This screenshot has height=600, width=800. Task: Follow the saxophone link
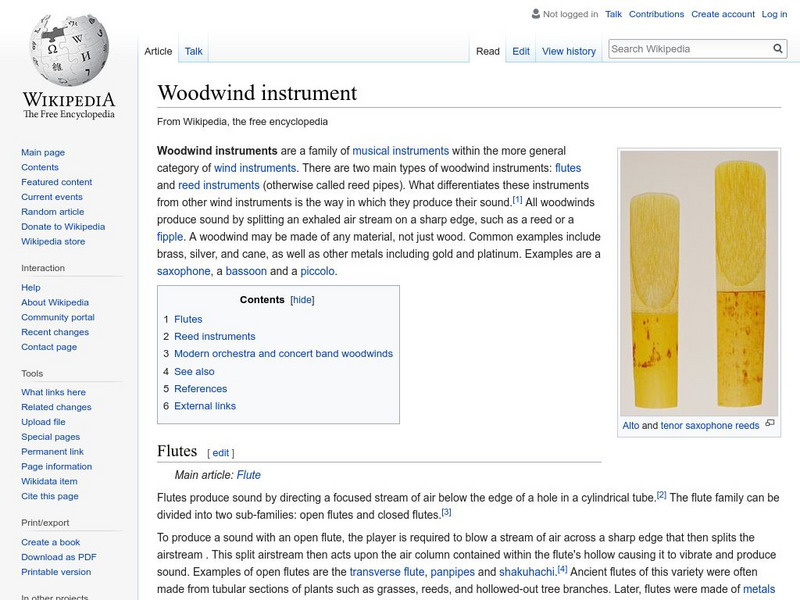[x=183, y=271]
